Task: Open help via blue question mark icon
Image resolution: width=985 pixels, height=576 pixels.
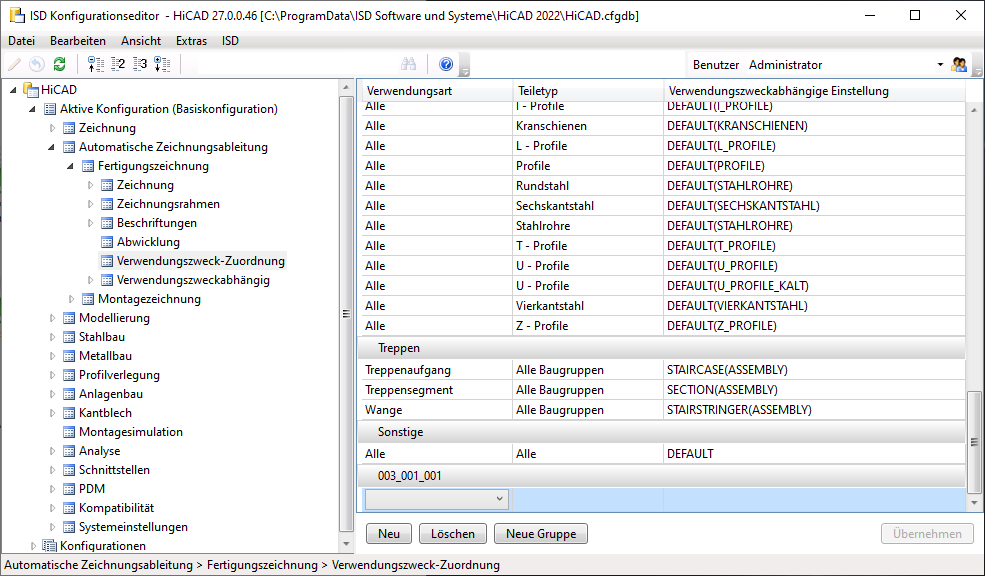Action: point(446,63)
